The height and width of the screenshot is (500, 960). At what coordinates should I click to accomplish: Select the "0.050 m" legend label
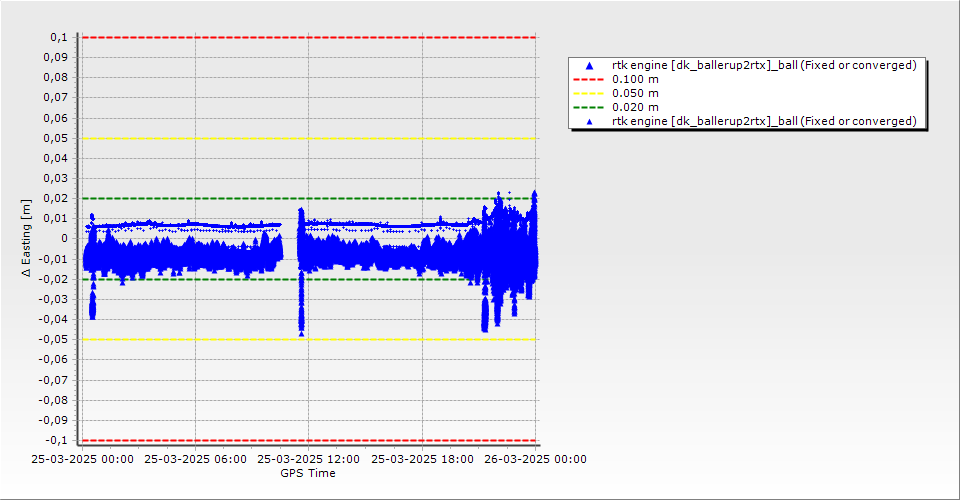point(635,94)
